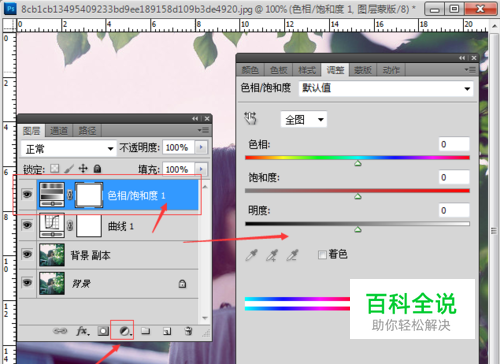Create new fill or adjustment layer

(125, 331)
